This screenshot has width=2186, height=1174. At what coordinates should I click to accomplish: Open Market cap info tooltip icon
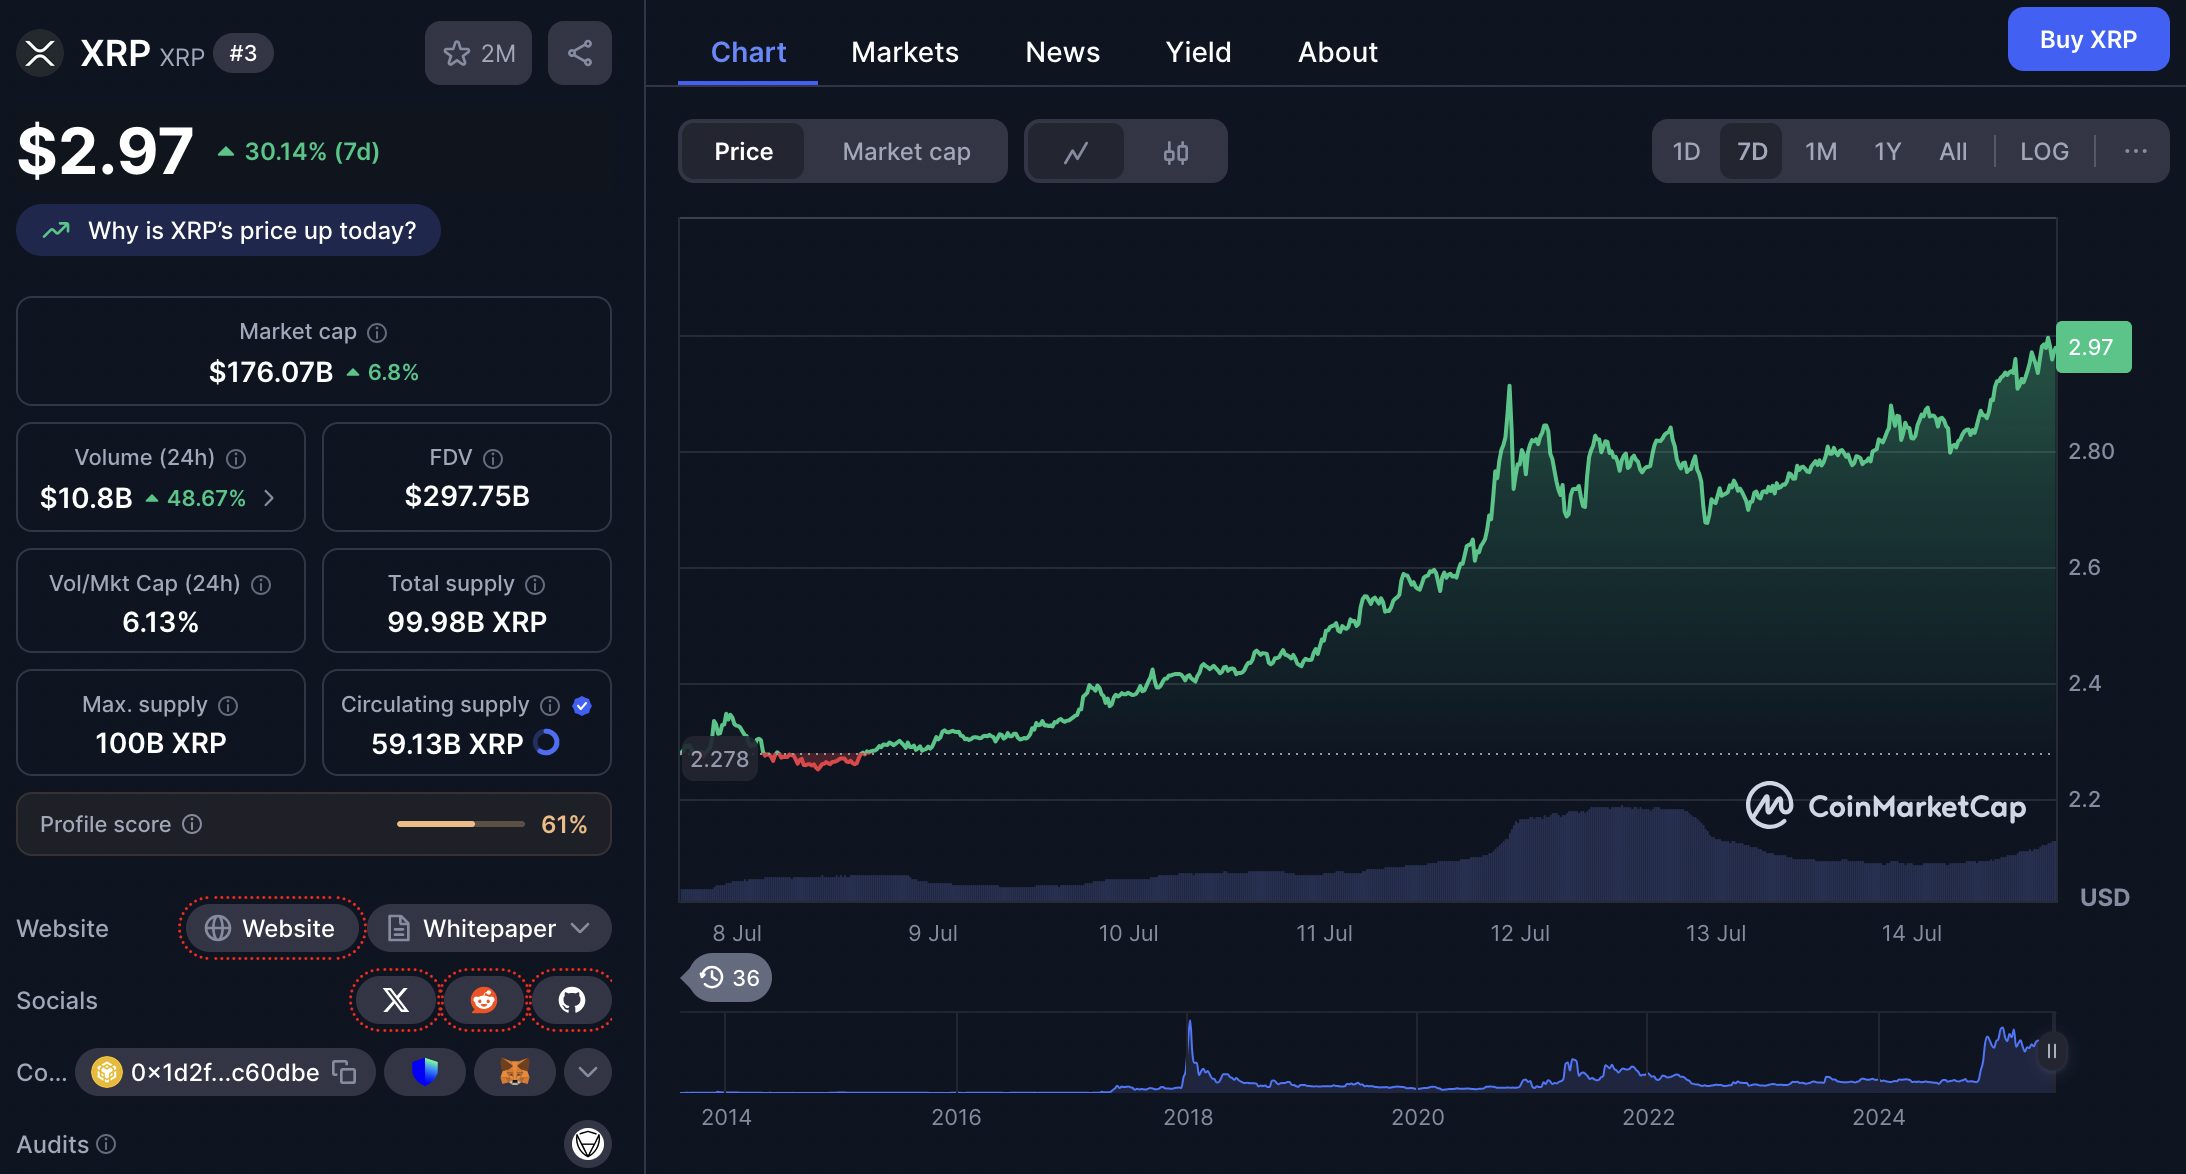pos(377,332)
